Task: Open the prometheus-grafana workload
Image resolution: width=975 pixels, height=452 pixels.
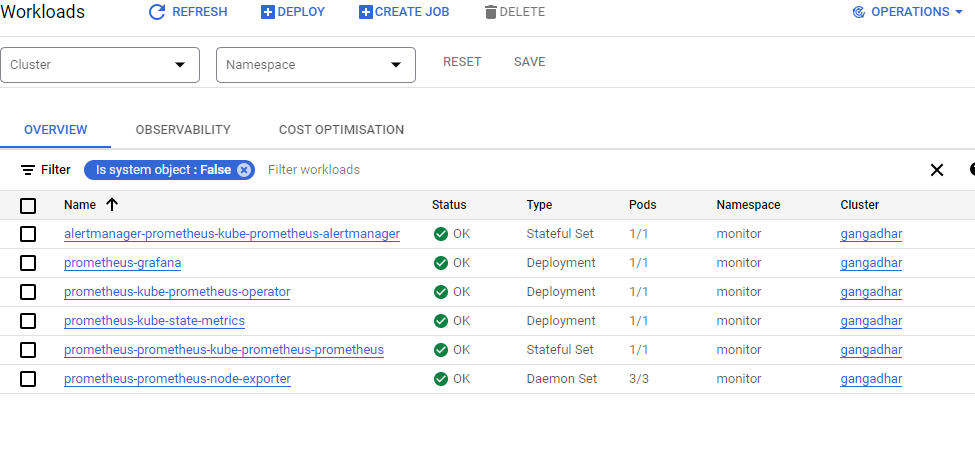Action: tap(122, 263)
